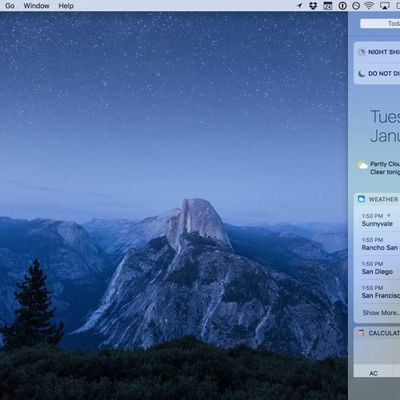Select the San Francisco weather row

378,292
